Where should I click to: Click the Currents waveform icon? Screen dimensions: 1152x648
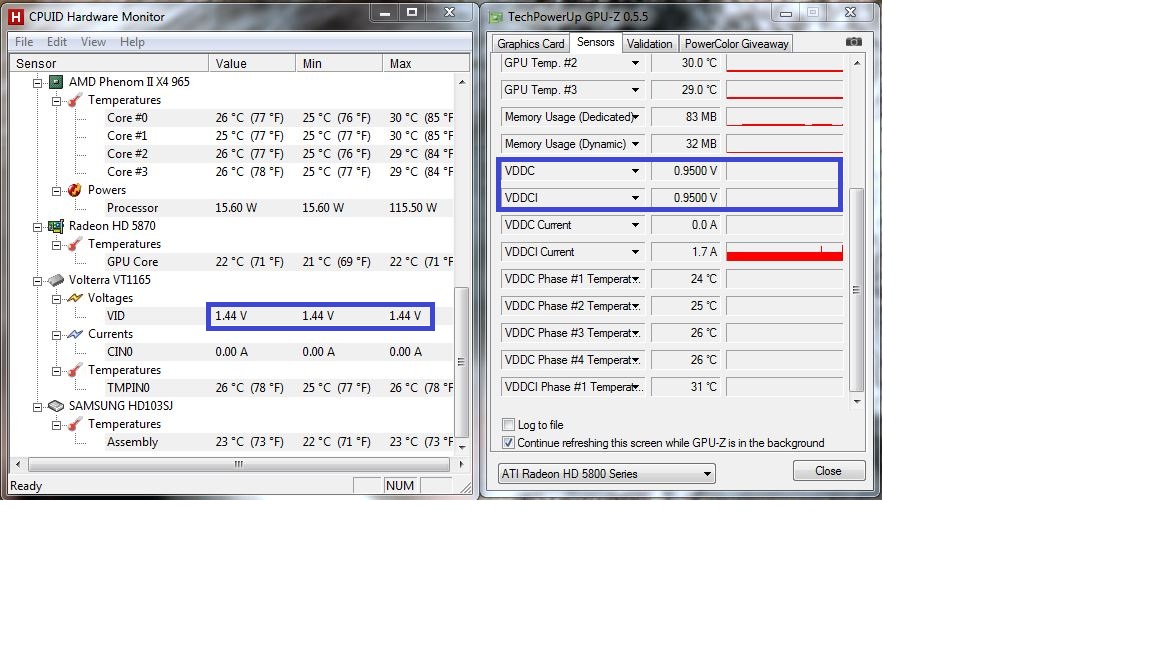[x=74, y=334]
